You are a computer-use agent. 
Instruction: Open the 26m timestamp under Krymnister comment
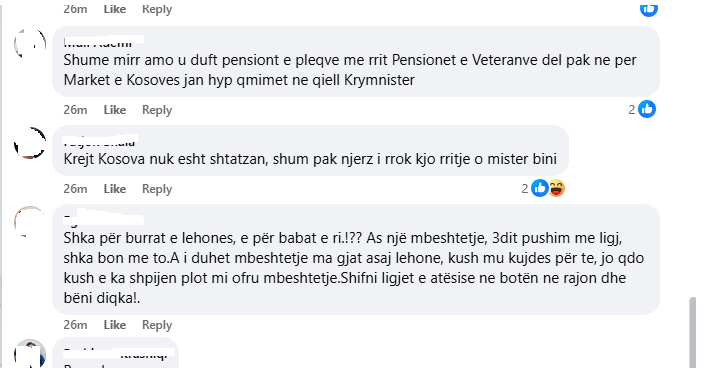click(75, 110)
